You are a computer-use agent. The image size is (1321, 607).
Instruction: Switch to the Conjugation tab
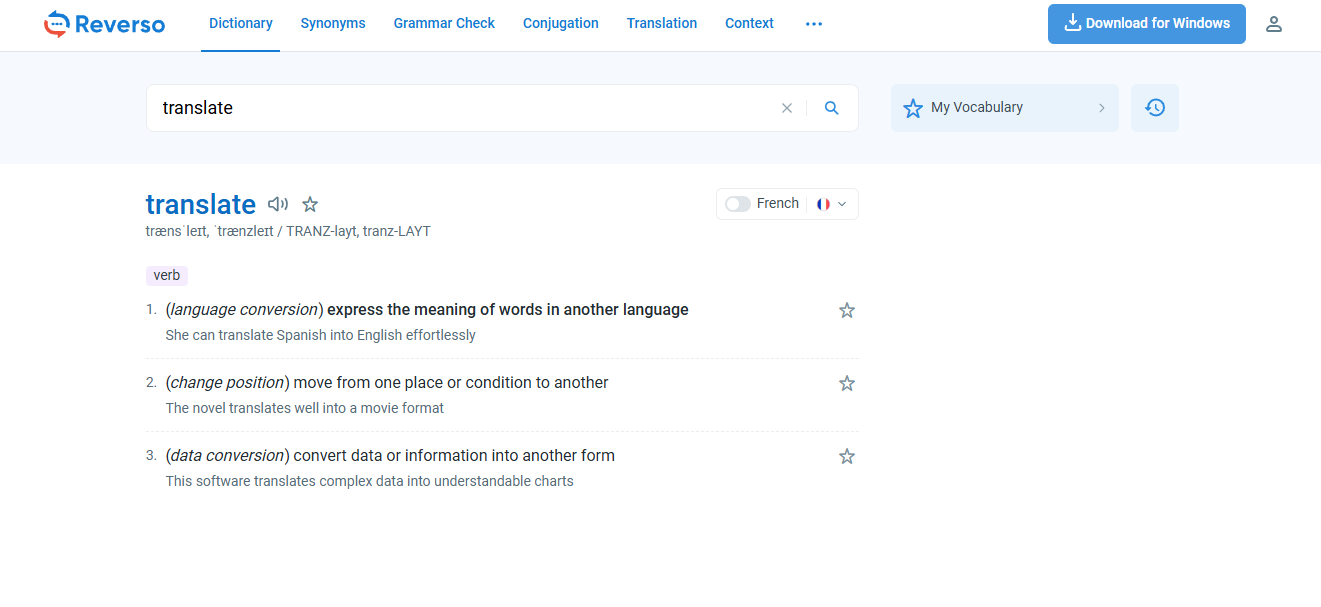[x=561, y=23]
